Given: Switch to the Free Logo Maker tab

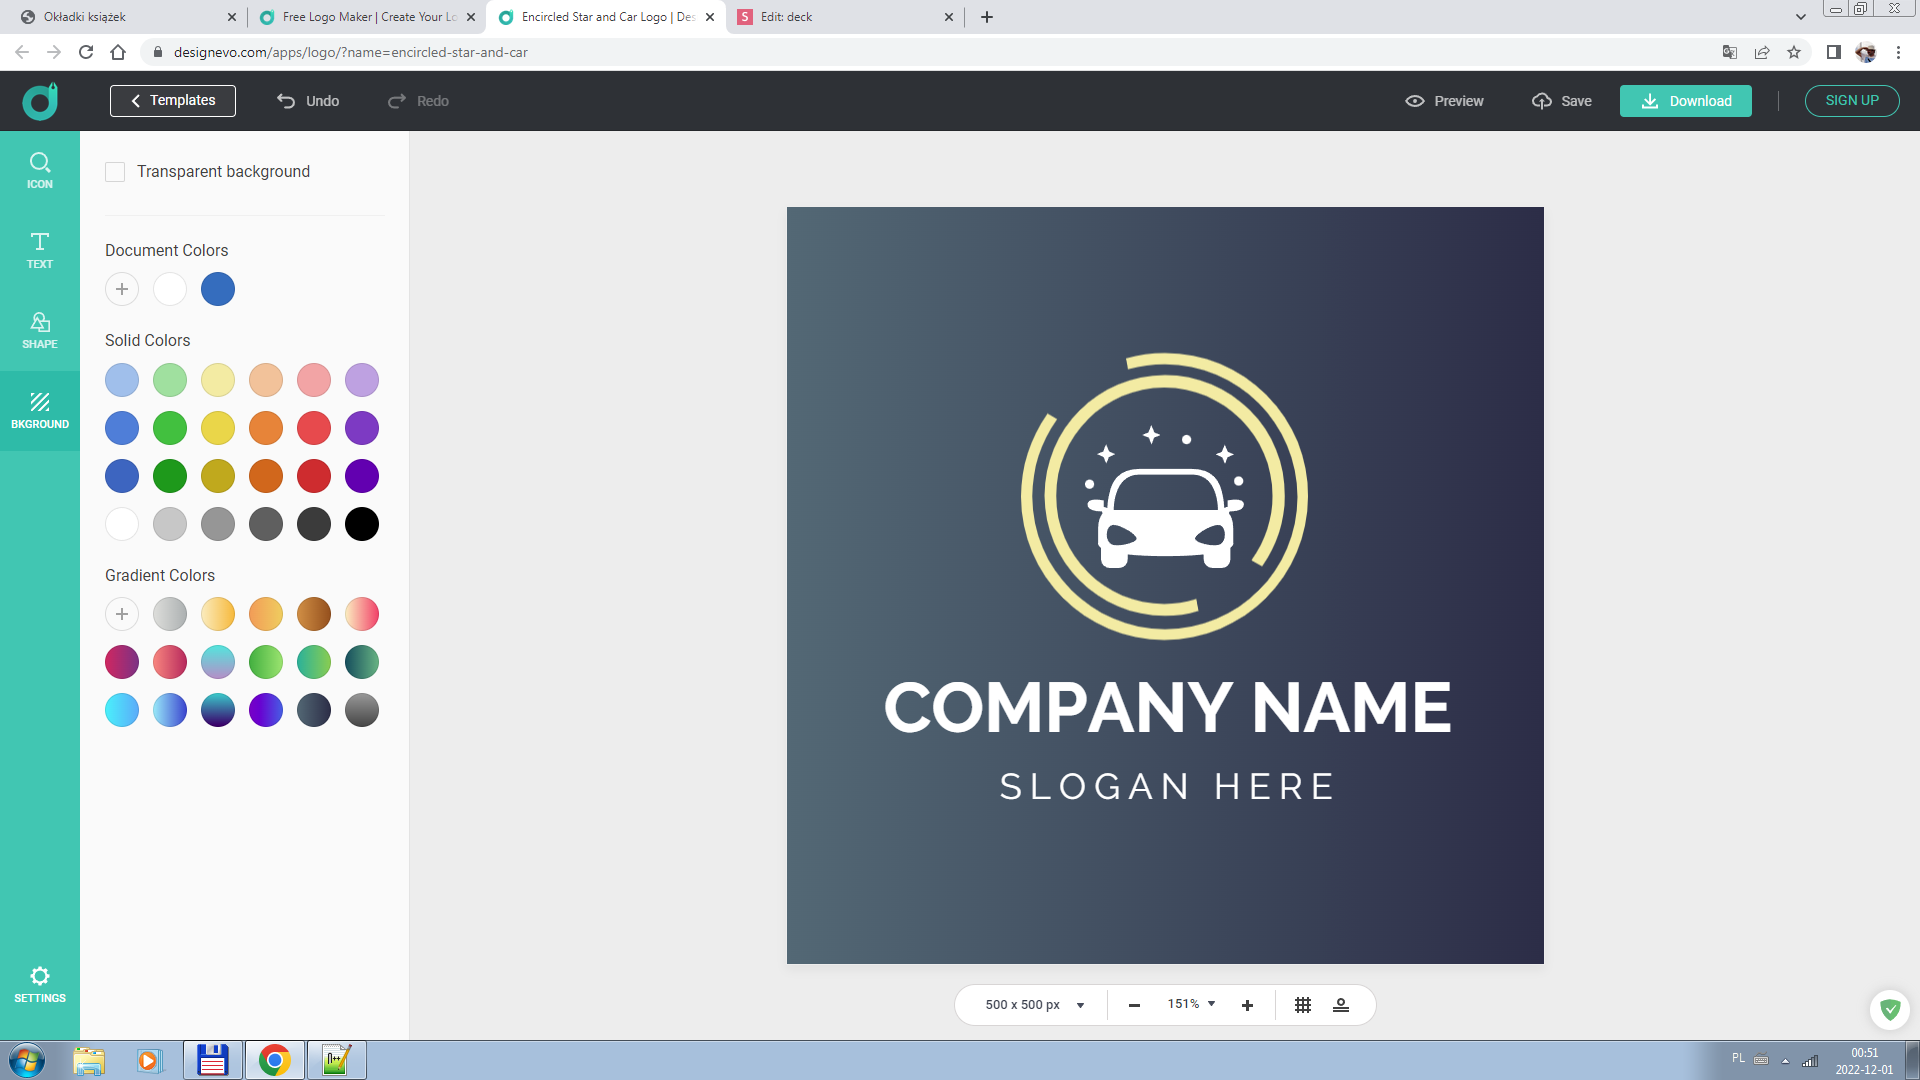Looking at the screenshot, I should [x=366, y=17].
